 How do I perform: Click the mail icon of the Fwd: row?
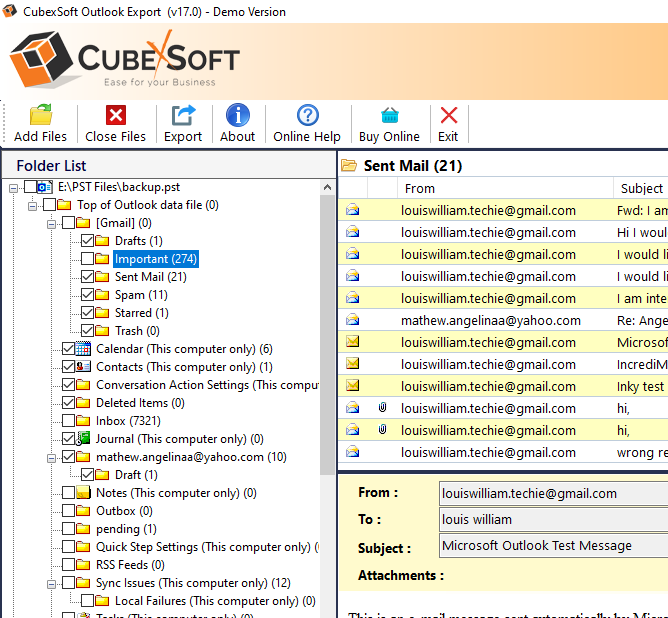[352, 210]
